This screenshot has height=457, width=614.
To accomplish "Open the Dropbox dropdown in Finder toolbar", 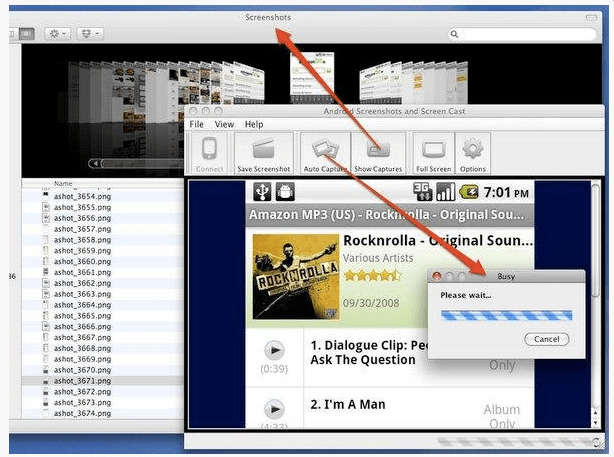I will [90, 34].
